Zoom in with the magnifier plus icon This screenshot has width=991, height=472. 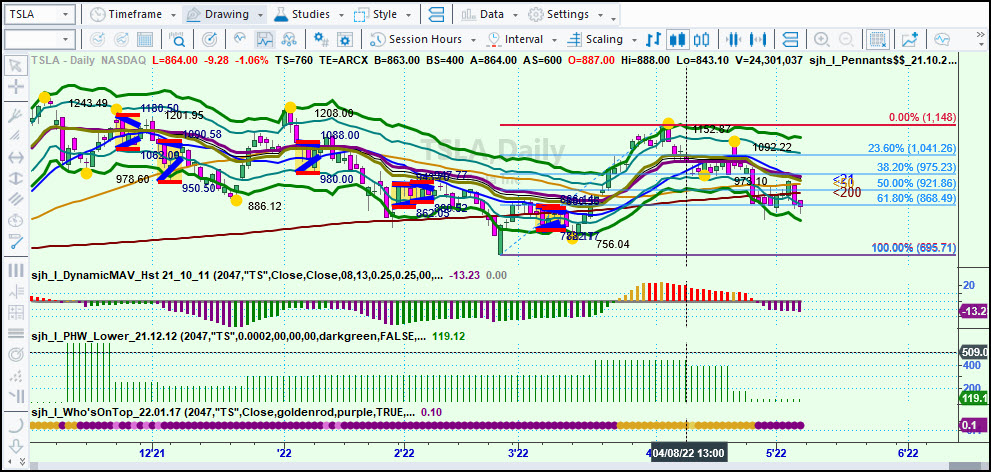click(x=822, y=39)
